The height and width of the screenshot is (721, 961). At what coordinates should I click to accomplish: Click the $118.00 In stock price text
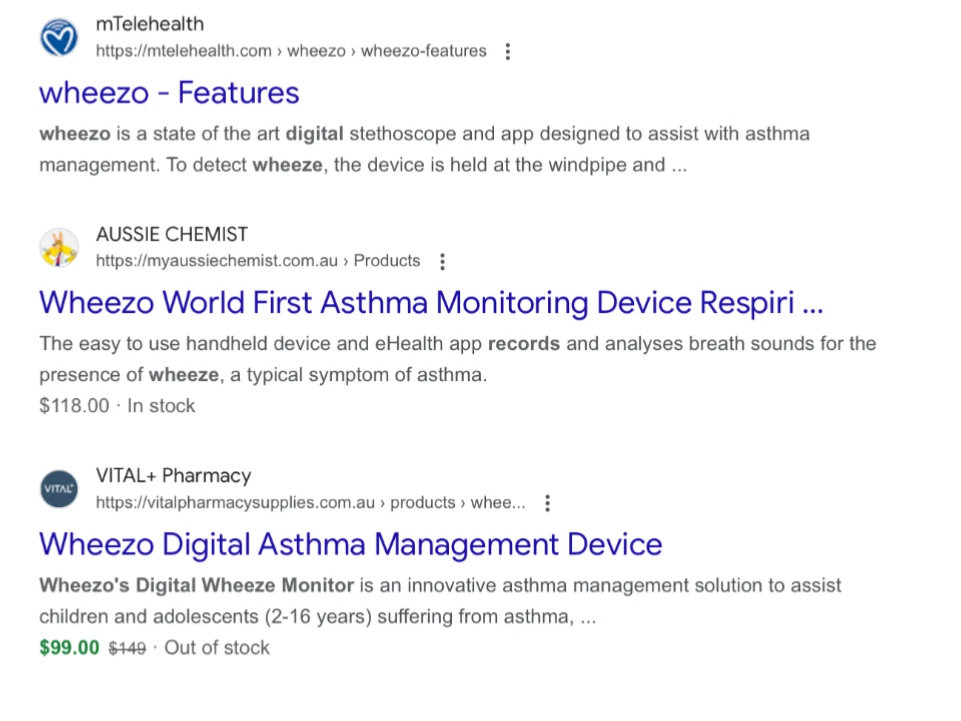(x=117, y=406)
